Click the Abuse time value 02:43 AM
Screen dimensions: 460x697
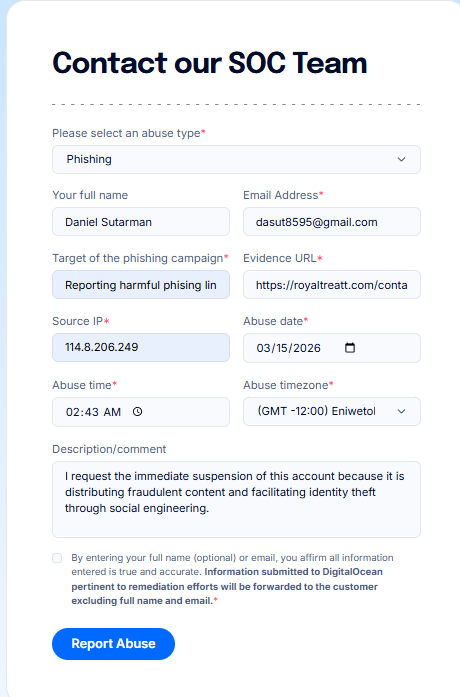[x=93, y=412]
